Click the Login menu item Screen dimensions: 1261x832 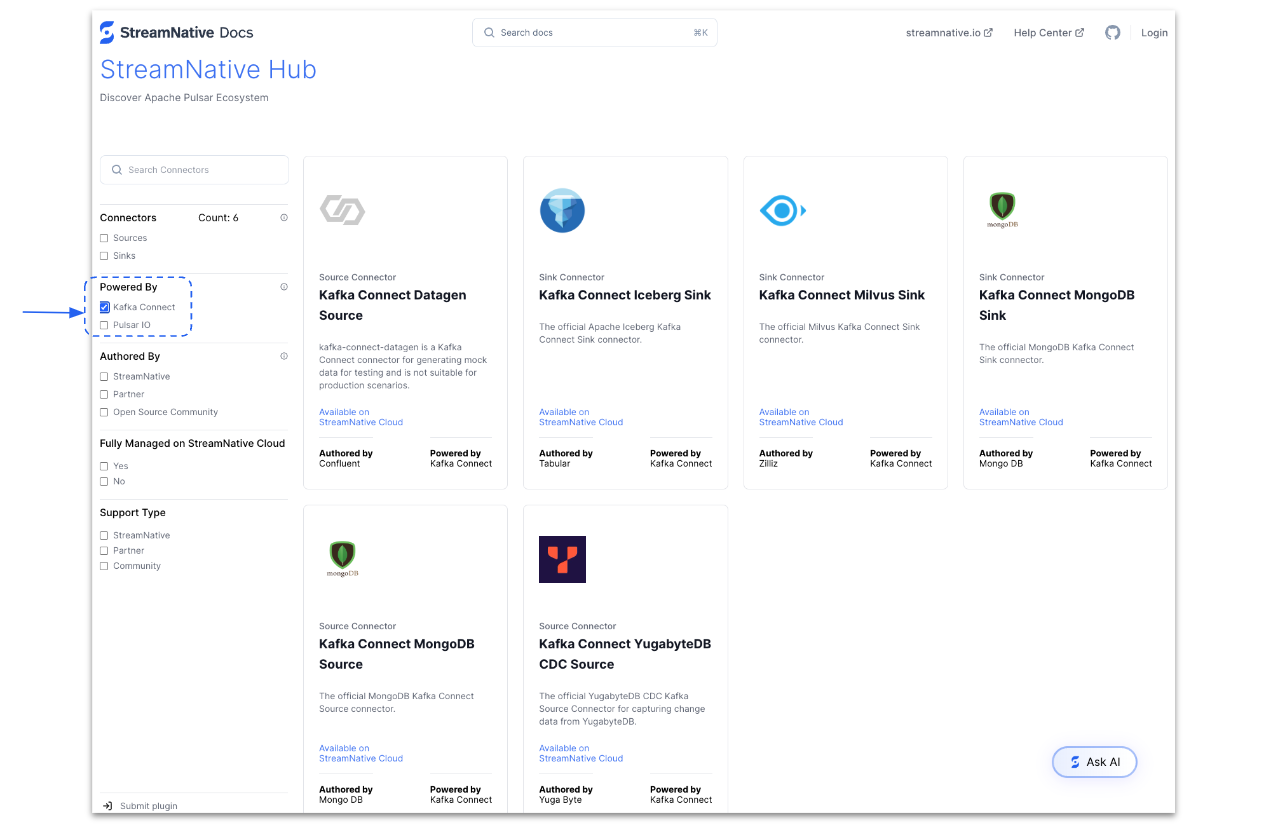tap(1154, 33)
